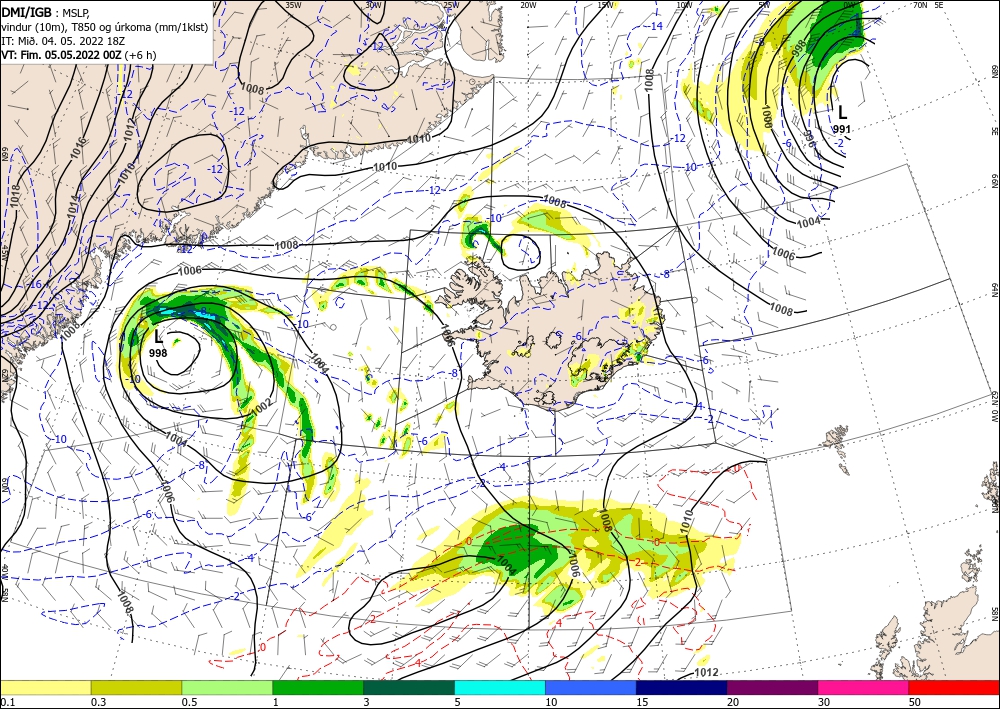
Task: Click the 1000 isobar label
Action: tap(767, 117)
